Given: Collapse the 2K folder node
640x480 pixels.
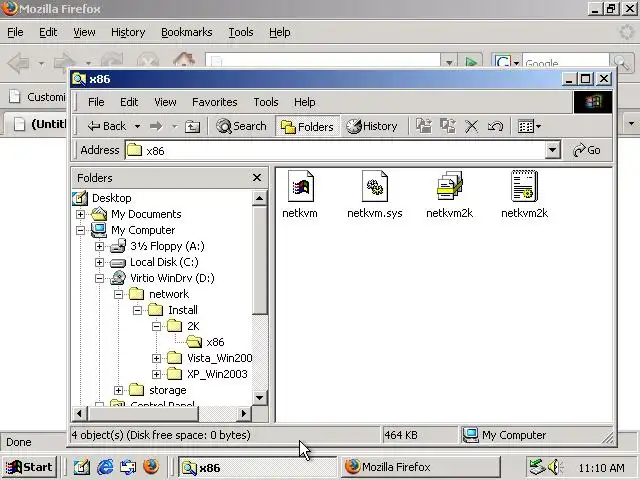Looking at the screenshot, I should tap(156, 326).
